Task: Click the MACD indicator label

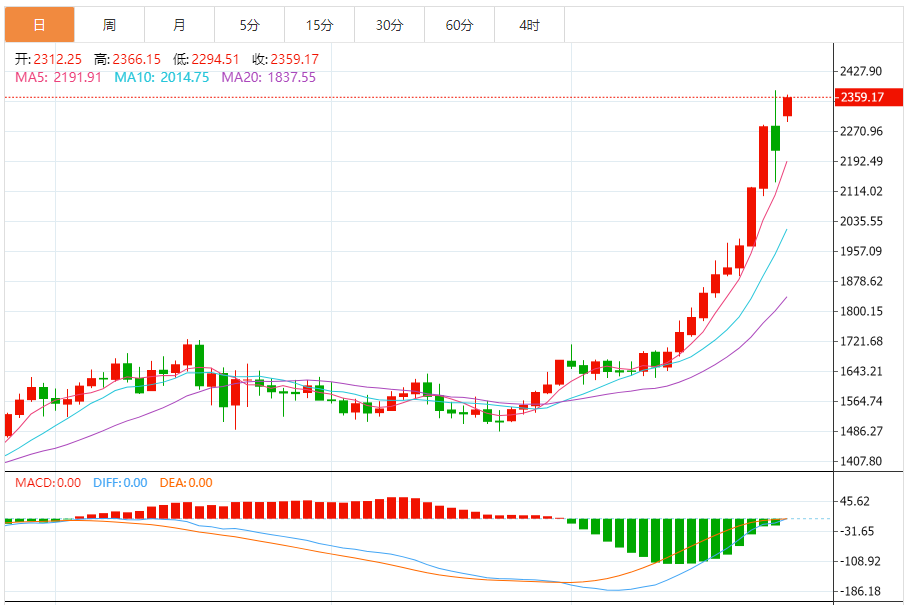Action: 48,483
